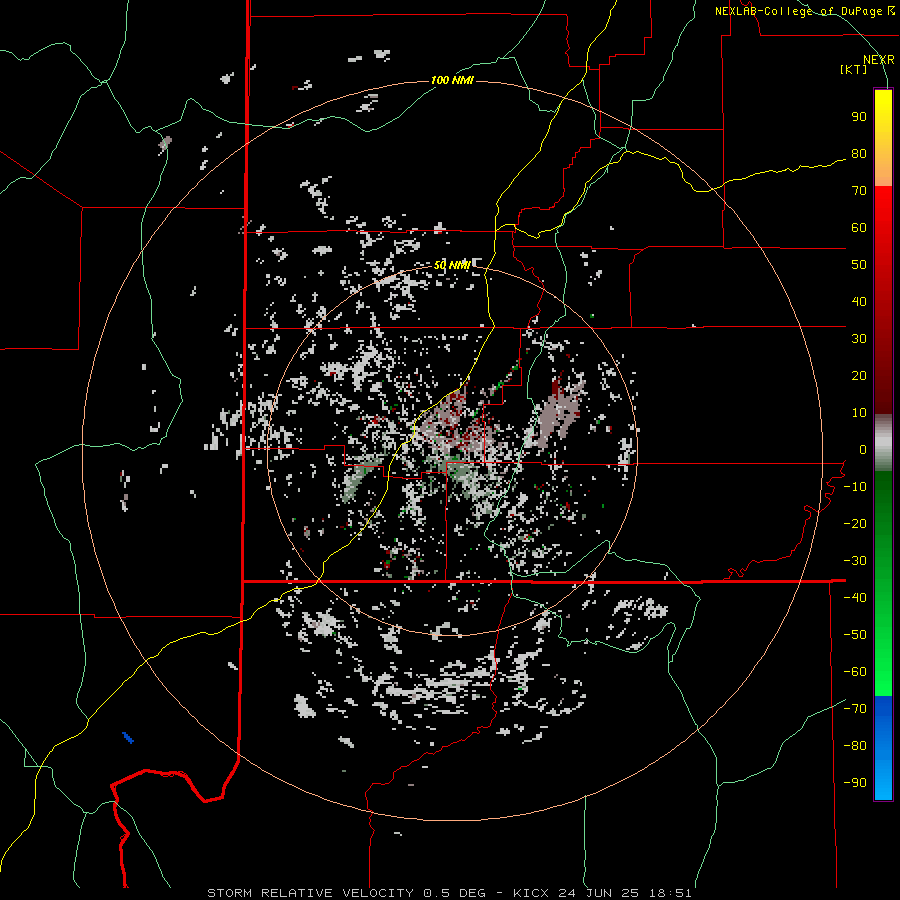Click the 0 value on the velocity scale
900x900 pixels.
coord(863,449)
